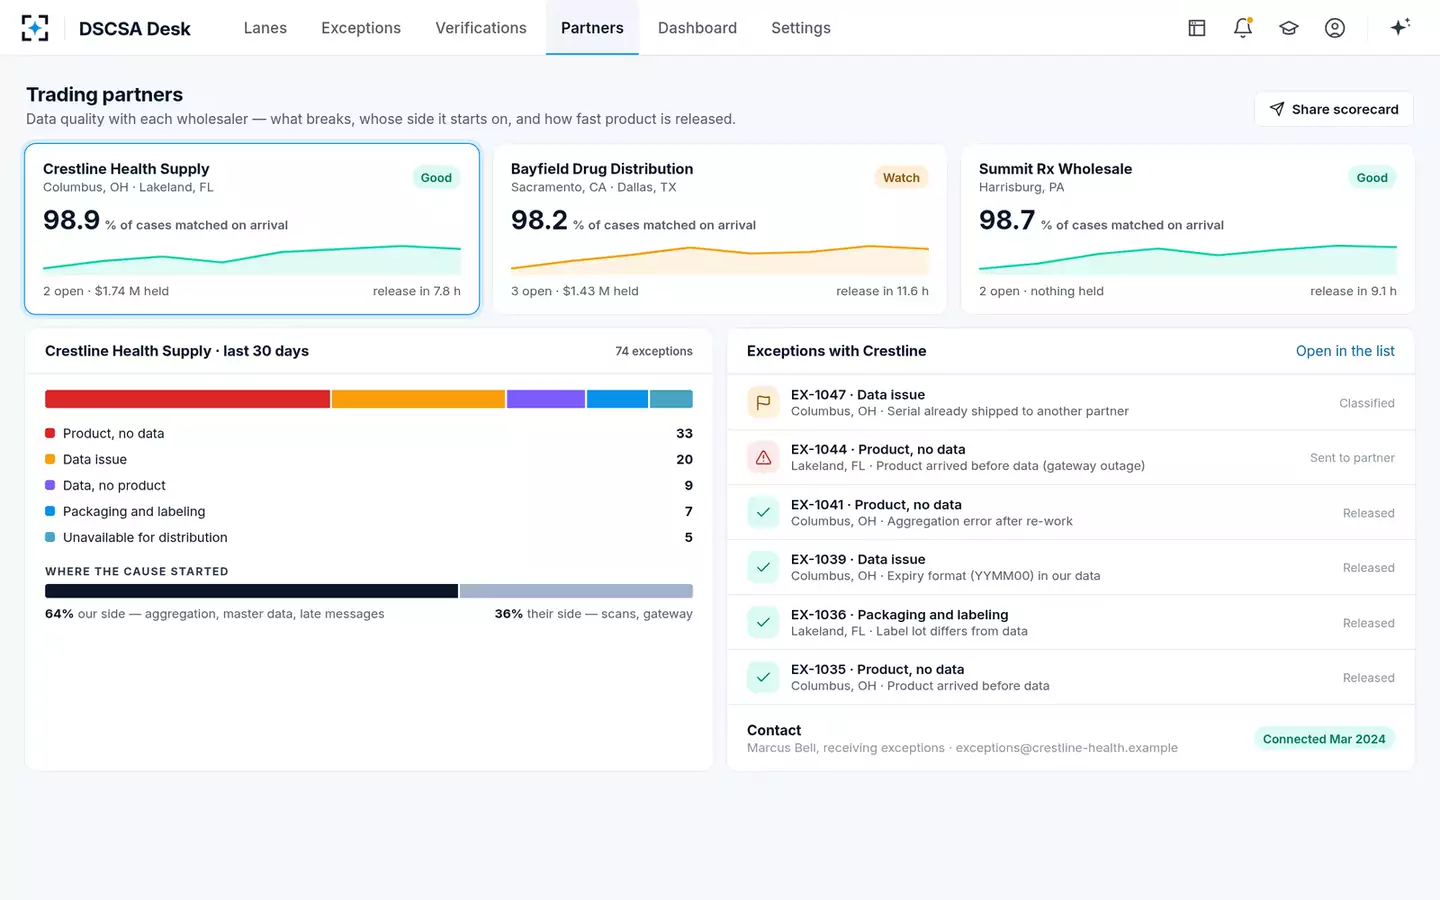Click the Share scorecard button

coord(1334,109)
